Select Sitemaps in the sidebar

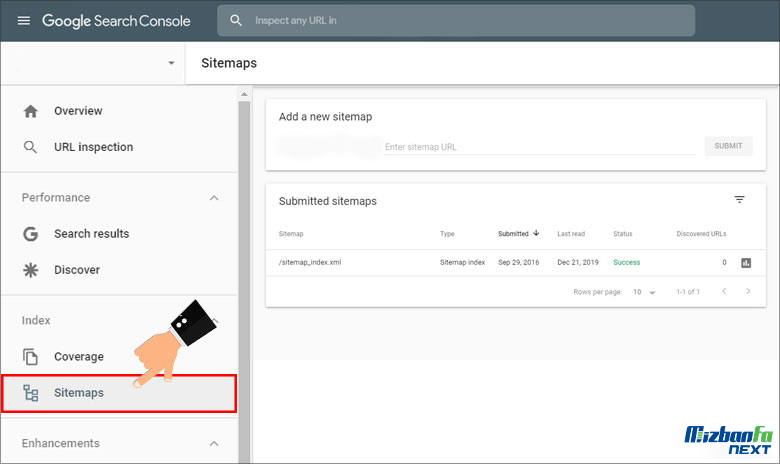click(79, 393)
